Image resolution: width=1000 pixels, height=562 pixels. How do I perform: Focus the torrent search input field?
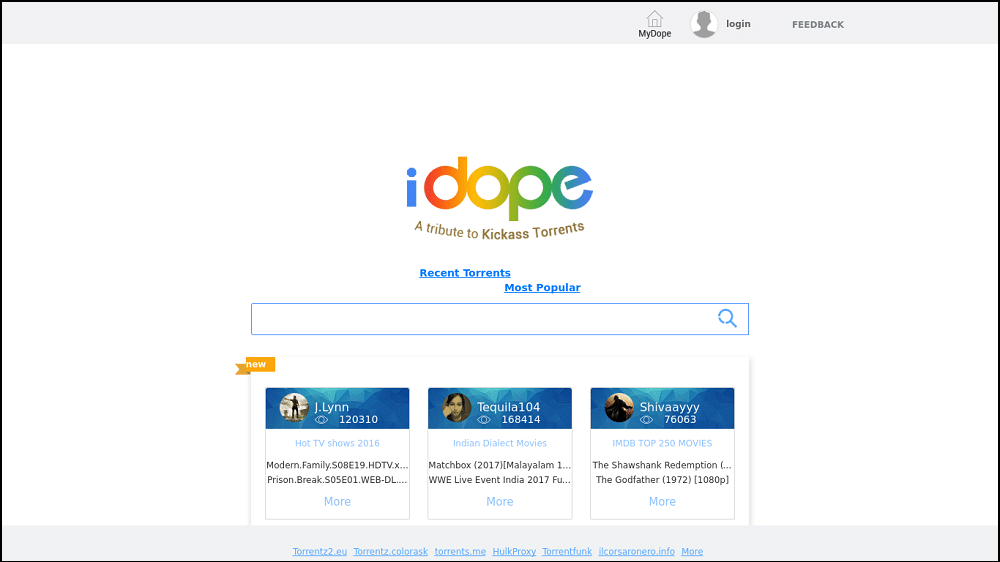[x=499, y=319]
